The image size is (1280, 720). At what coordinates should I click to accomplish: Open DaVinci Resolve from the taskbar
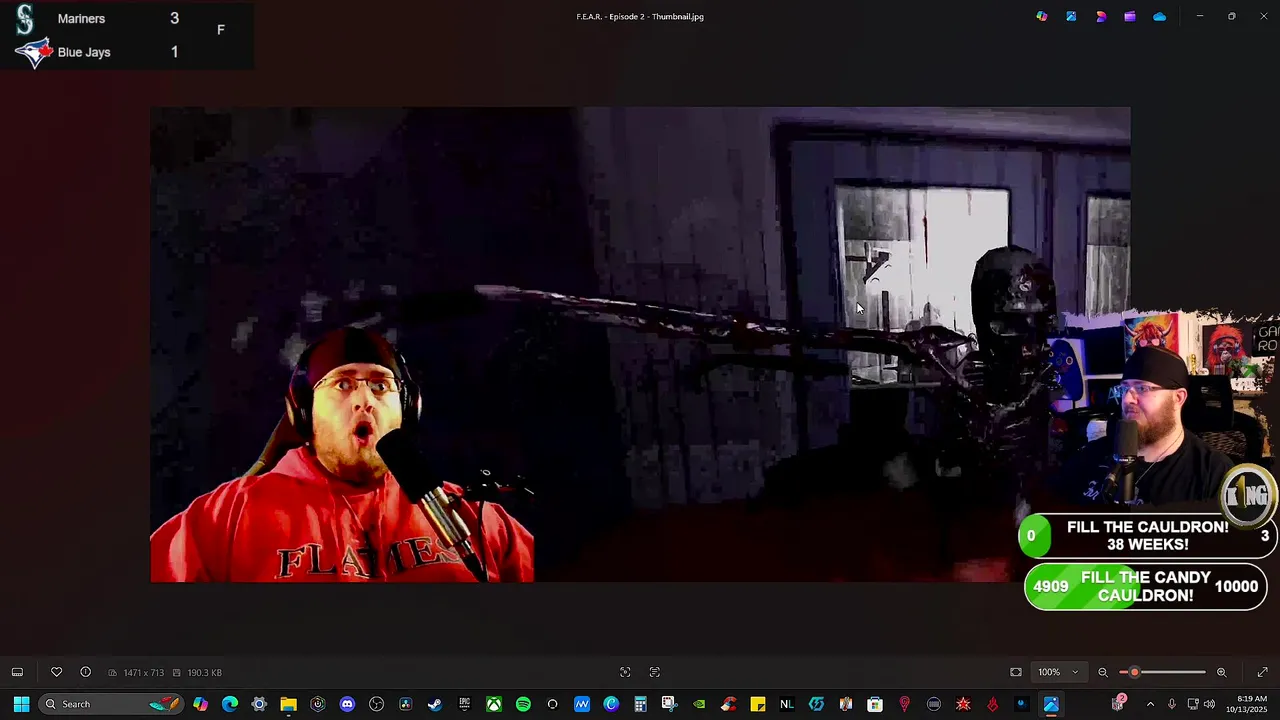click(x=405, y=704)
